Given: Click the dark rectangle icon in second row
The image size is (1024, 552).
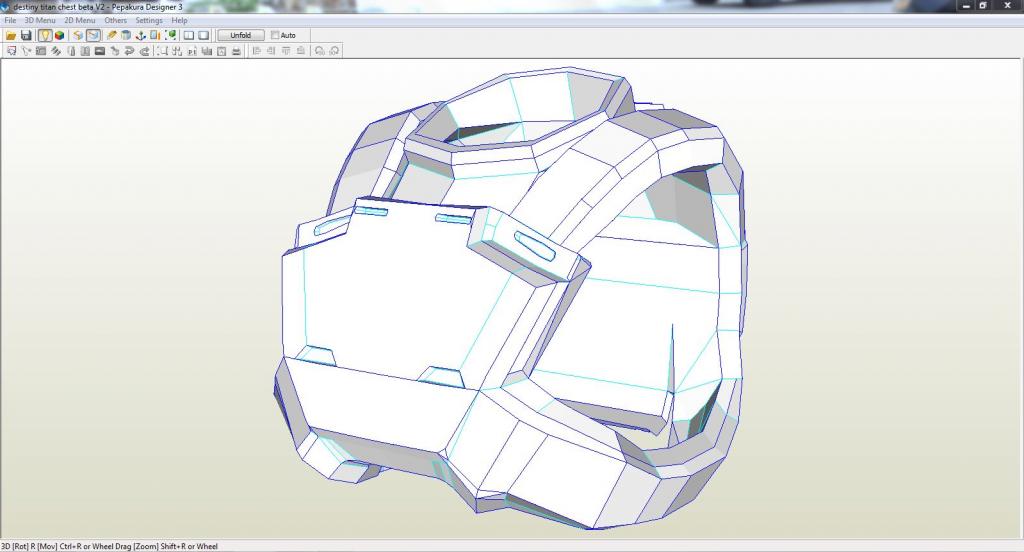Looking at the screenshot, I should point(100,51).
